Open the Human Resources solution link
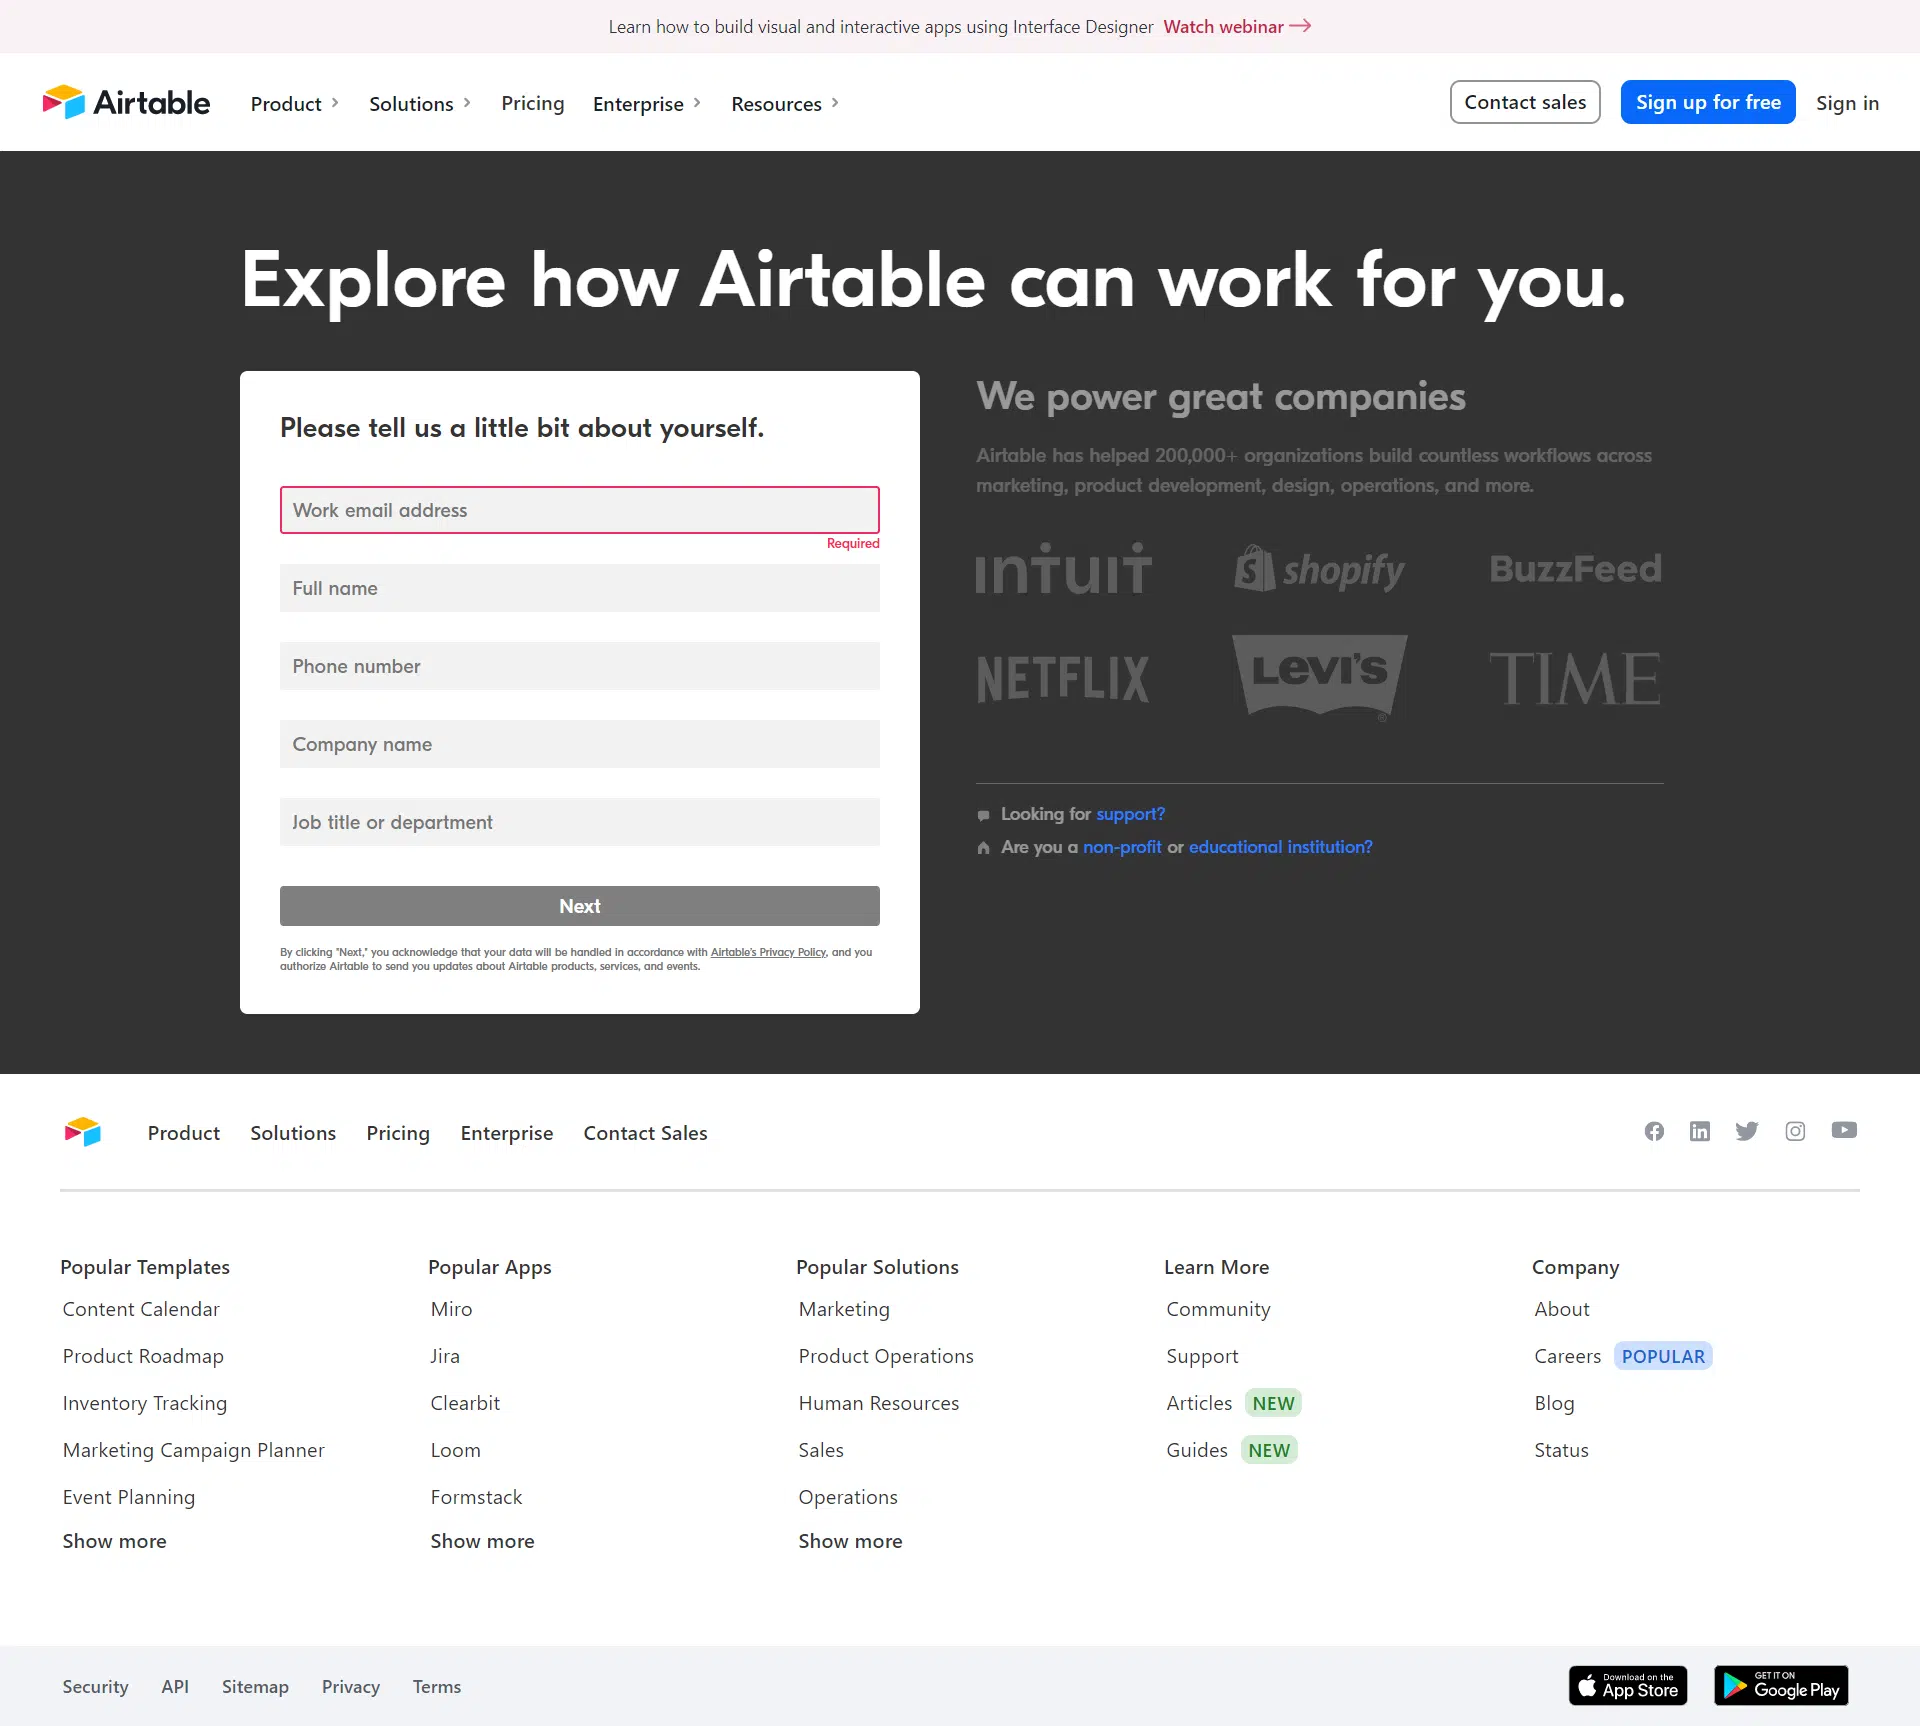The image size is (1920, 1726). point(879,1403)
